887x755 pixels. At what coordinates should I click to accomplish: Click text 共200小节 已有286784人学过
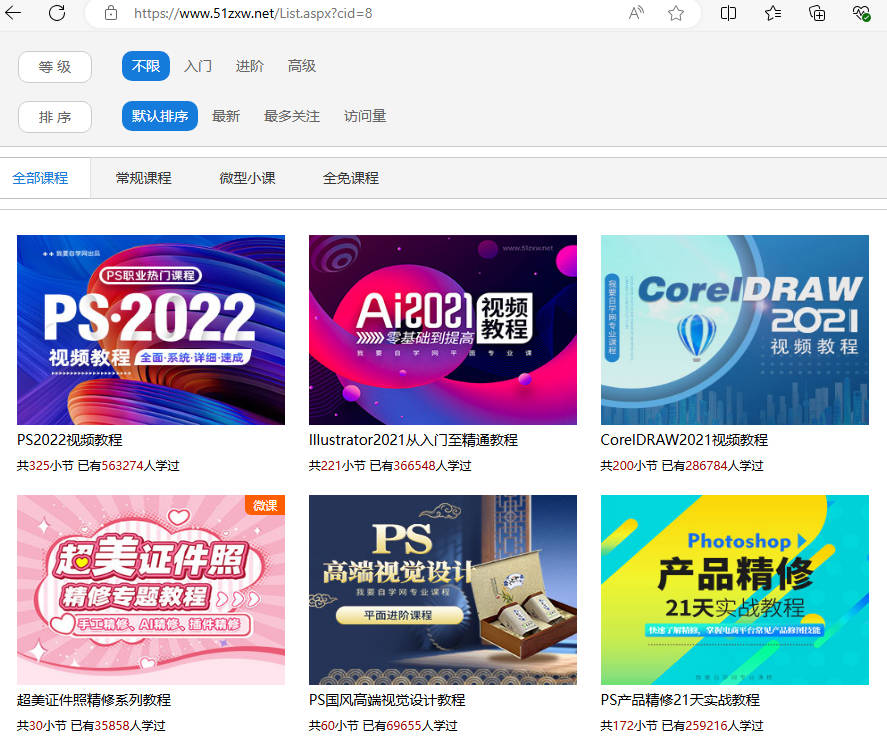coord(682,465)
